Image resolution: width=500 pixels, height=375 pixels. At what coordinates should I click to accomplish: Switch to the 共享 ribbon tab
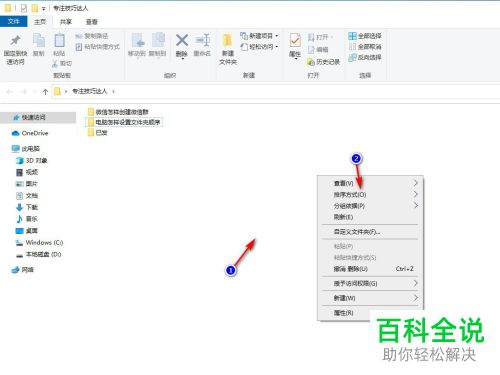(66, 22)
